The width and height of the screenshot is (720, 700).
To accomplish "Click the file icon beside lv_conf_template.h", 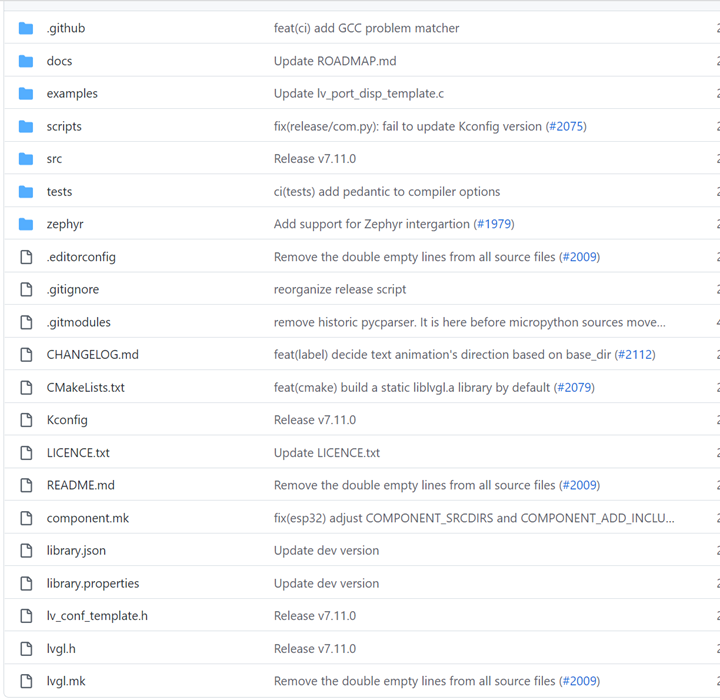I will pos(26,615).
